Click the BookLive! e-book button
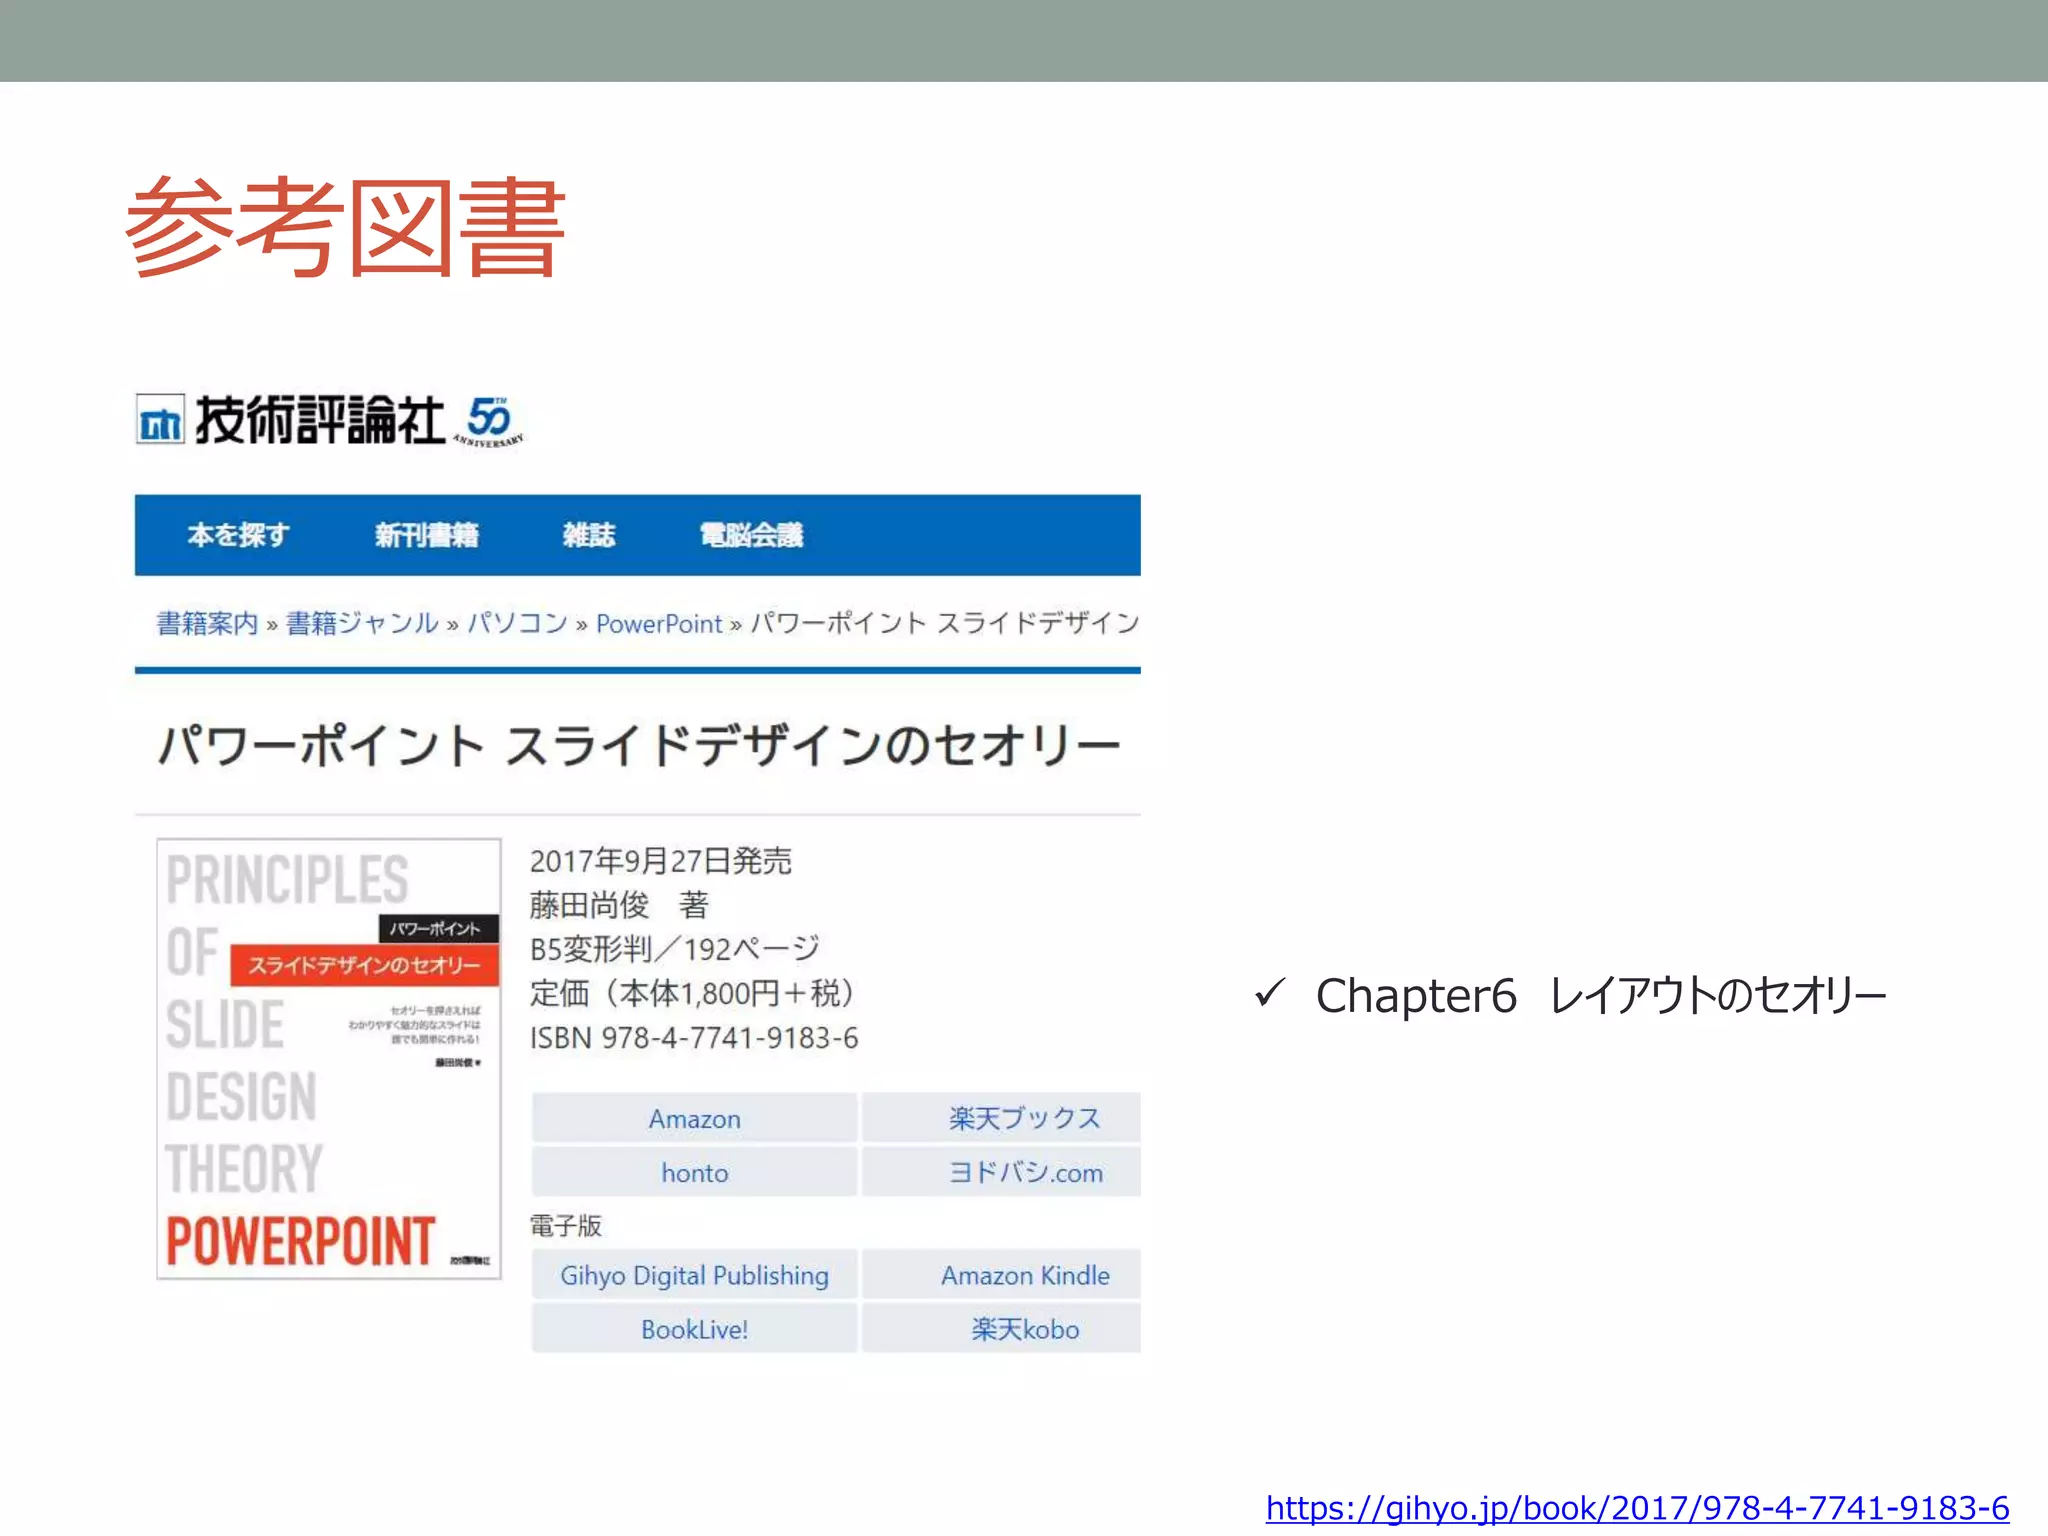 (x=694, y=1329)
